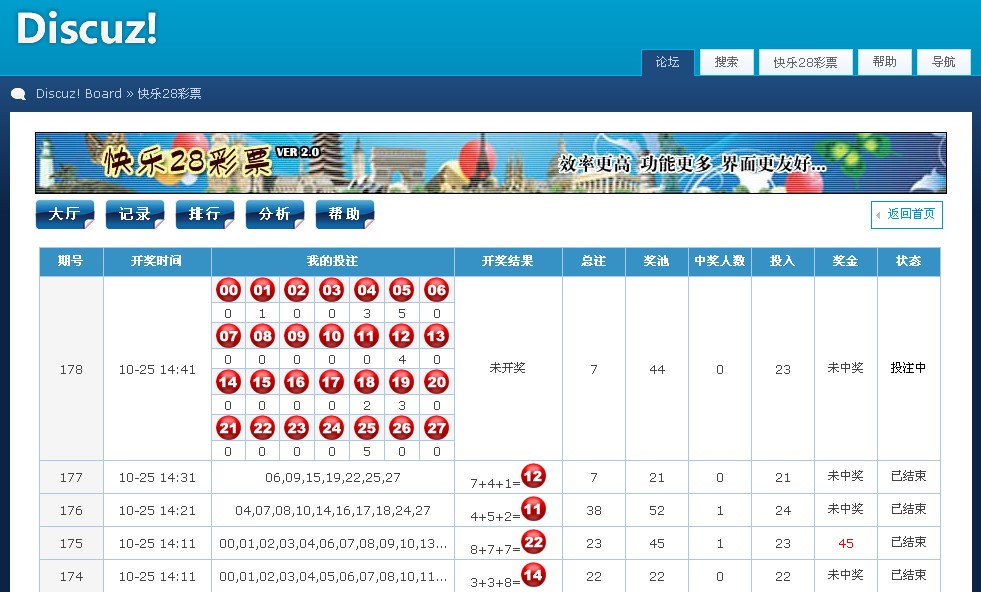Open the 导航 tab
This screenshot has height=592, width=981.
point(943,62)
